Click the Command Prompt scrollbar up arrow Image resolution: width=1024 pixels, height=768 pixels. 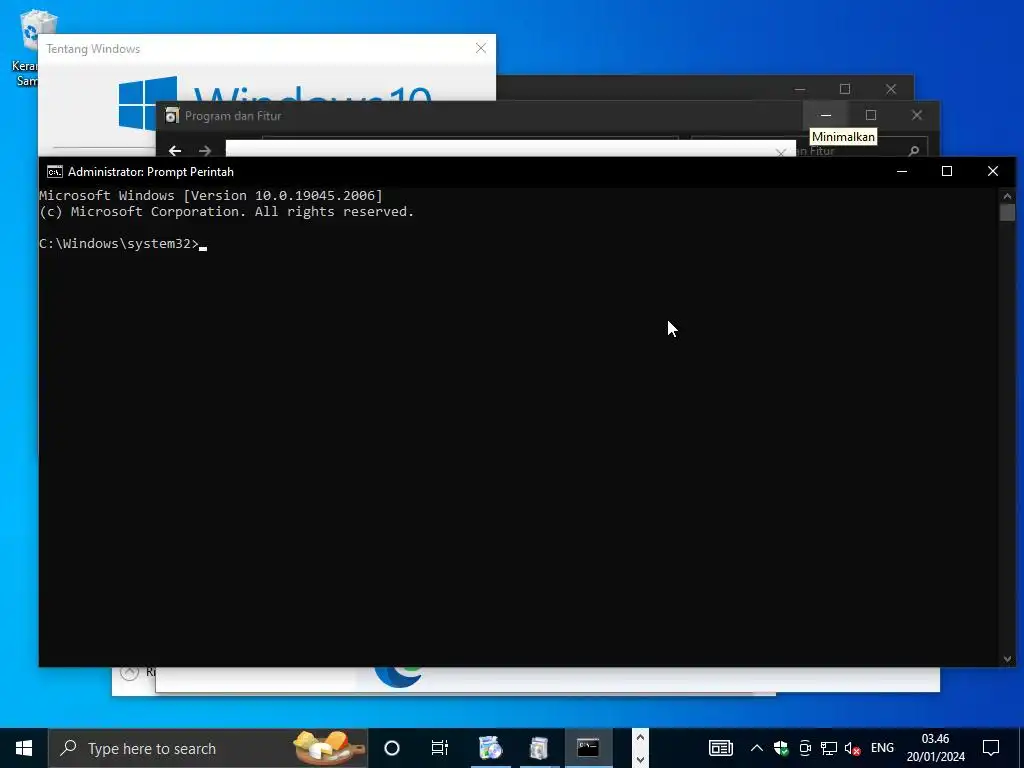1007,196
